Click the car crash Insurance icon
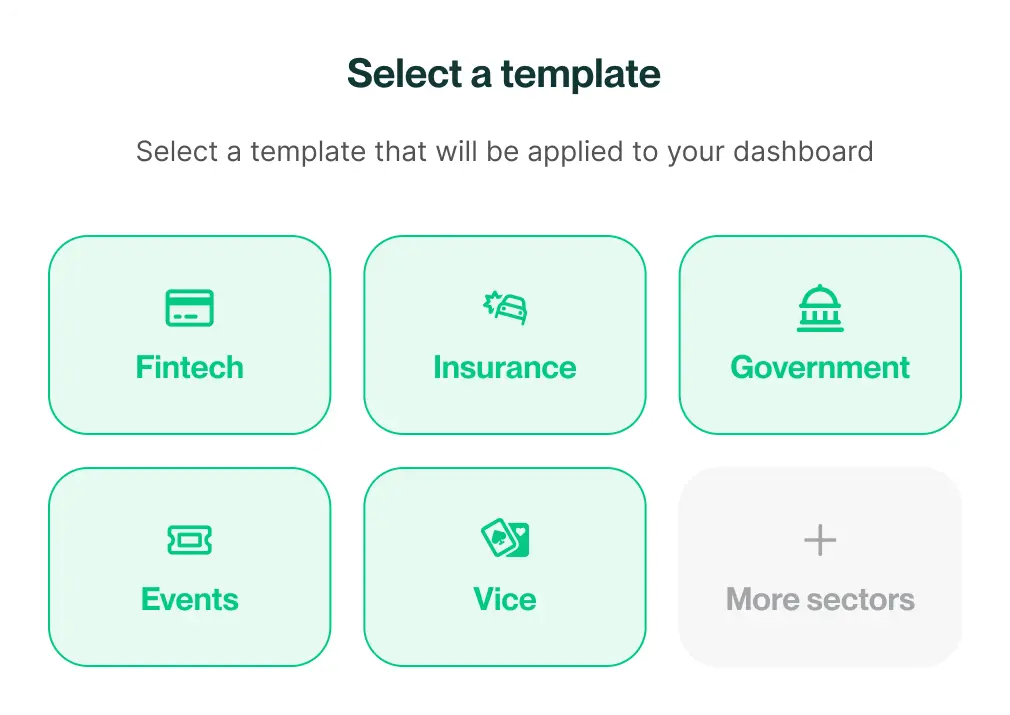The width and height of the screenshot is (1010, 715). click(x=505, y=307)
